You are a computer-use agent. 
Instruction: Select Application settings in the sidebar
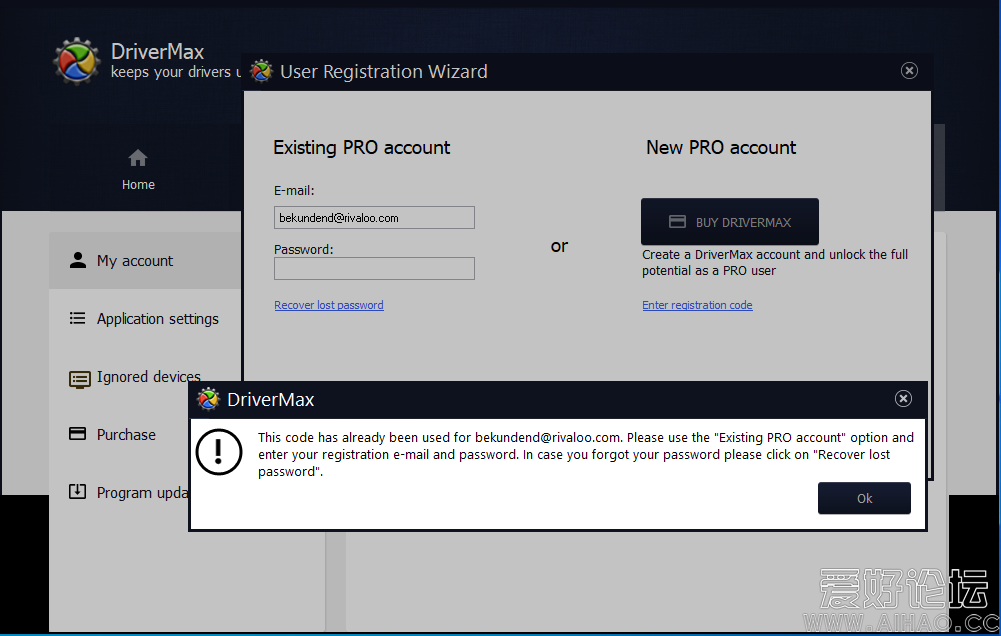coord(146,318)
